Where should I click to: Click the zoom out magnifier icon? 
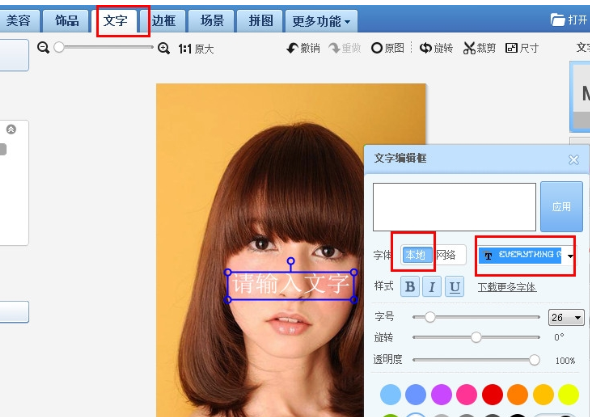tap(43, 48)
